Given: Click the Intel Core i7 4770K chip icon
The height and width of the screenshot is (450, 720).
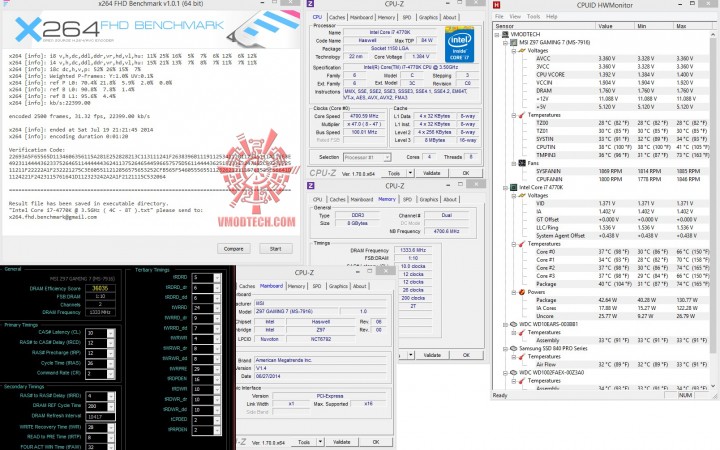Looking at the screenshot, I should tap(514, 187).
